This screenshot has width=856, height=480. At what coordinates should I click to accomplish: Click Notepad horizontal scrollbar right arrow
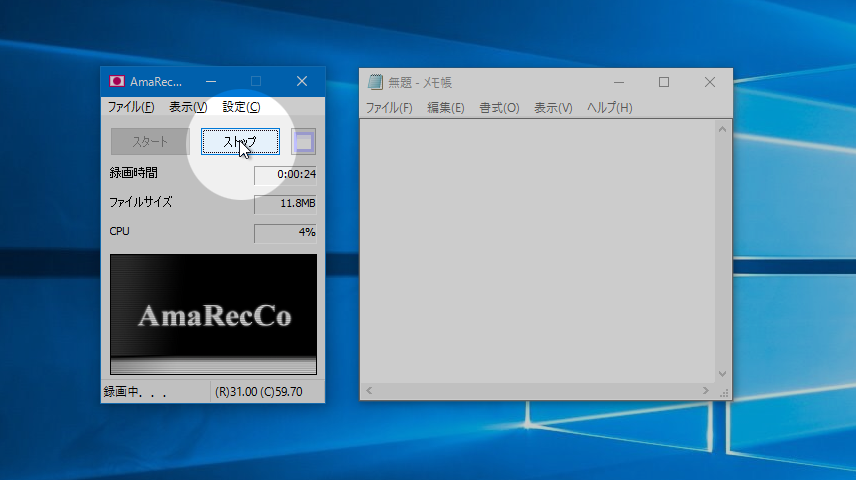pyautogui.click(x=705, y=390)
